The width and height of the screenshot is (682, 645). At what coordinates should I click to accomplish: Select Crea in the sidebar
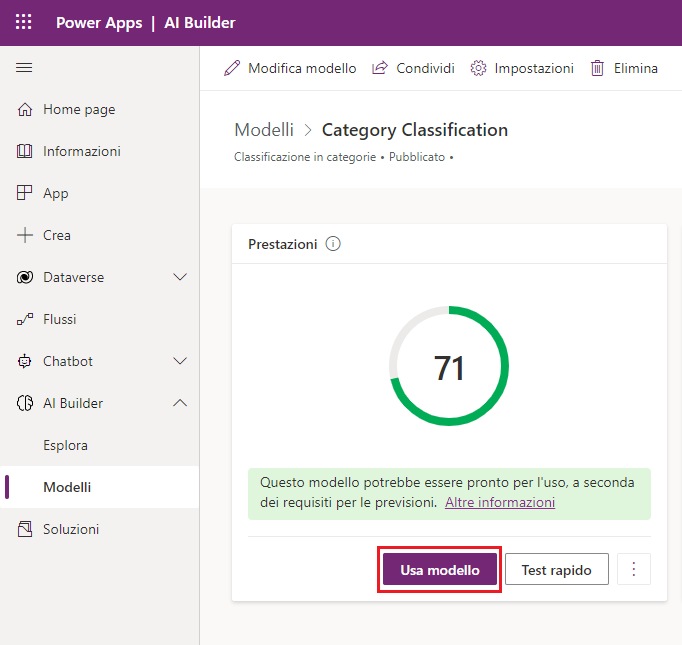(100, 235)
